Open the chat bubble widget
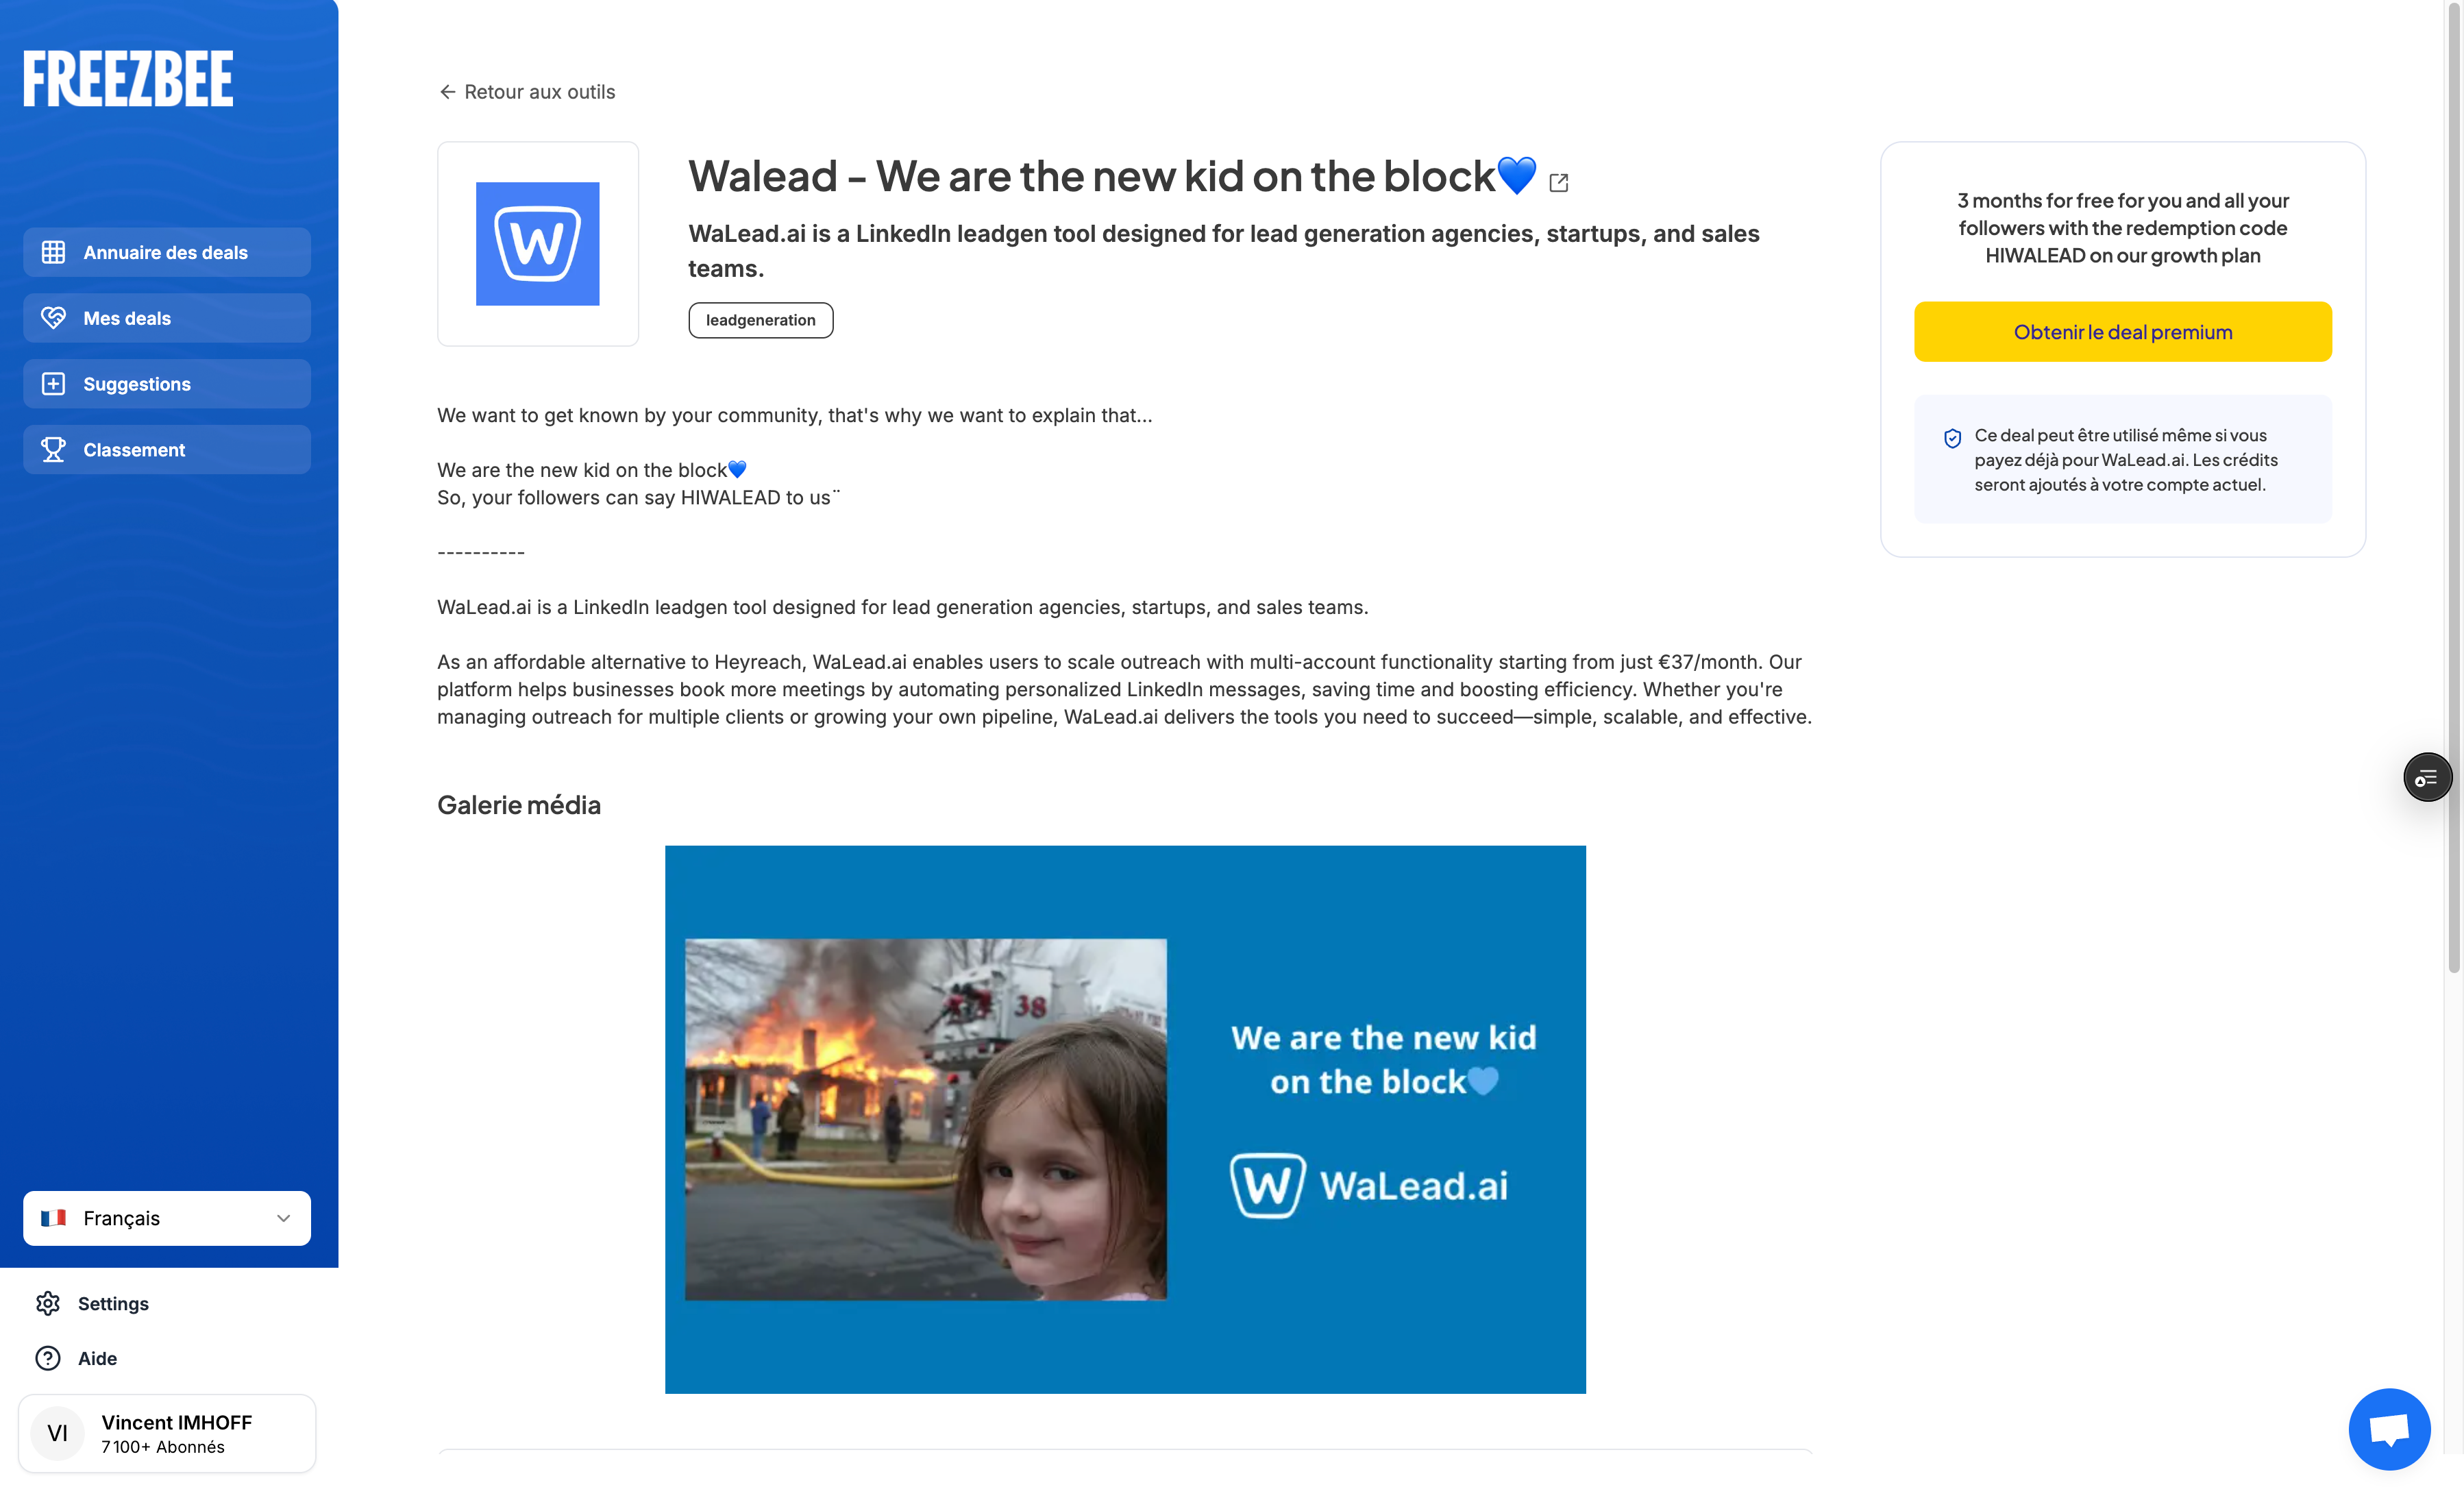This screenshot has width=2464, height=1498. pyautogui.click(x=2389, y=1429)
